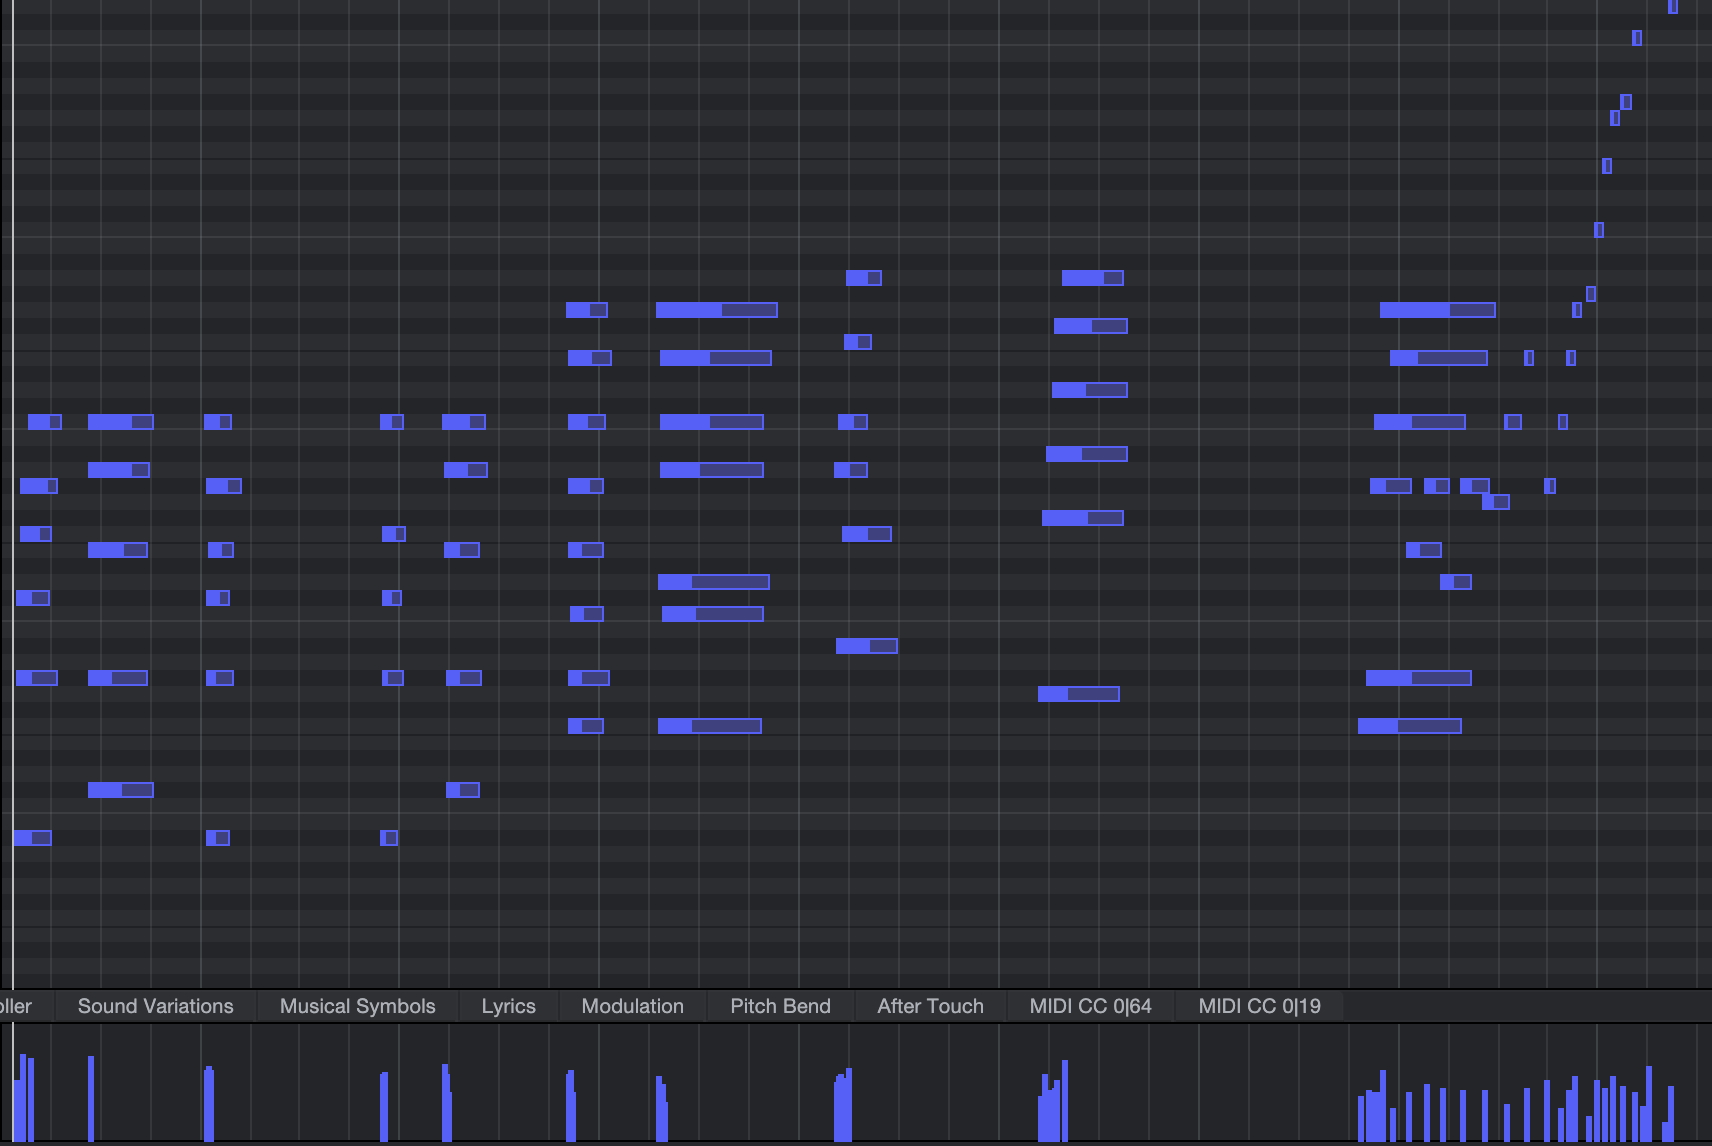Screen dimensions: 1712x1146
Task: Click the long note at the far right phrase
Action: 1436,310
